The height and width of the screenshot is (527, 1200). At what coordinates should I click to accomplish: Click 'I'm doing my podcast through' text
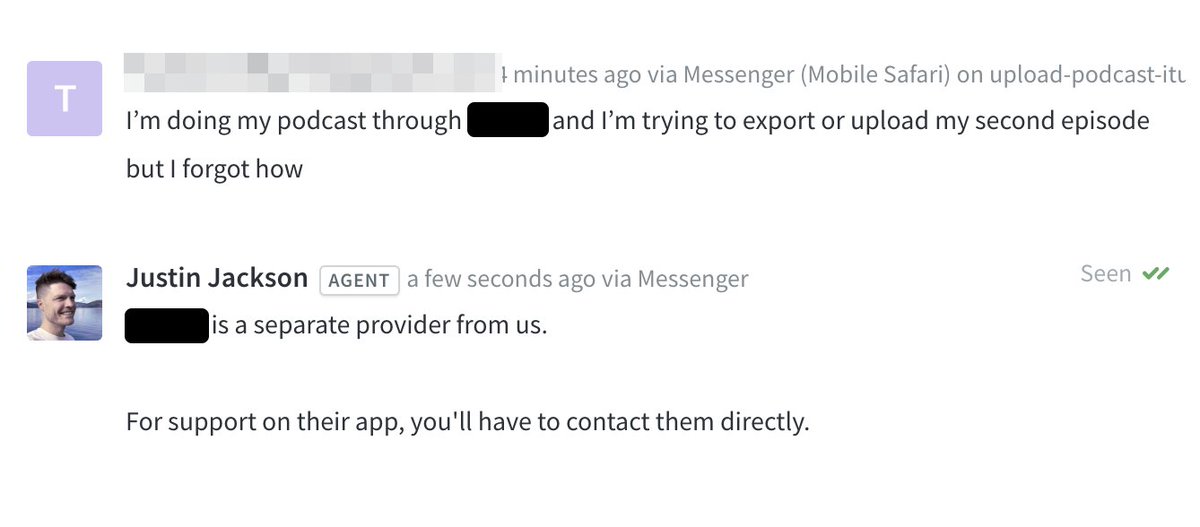[x=293, y=121]
